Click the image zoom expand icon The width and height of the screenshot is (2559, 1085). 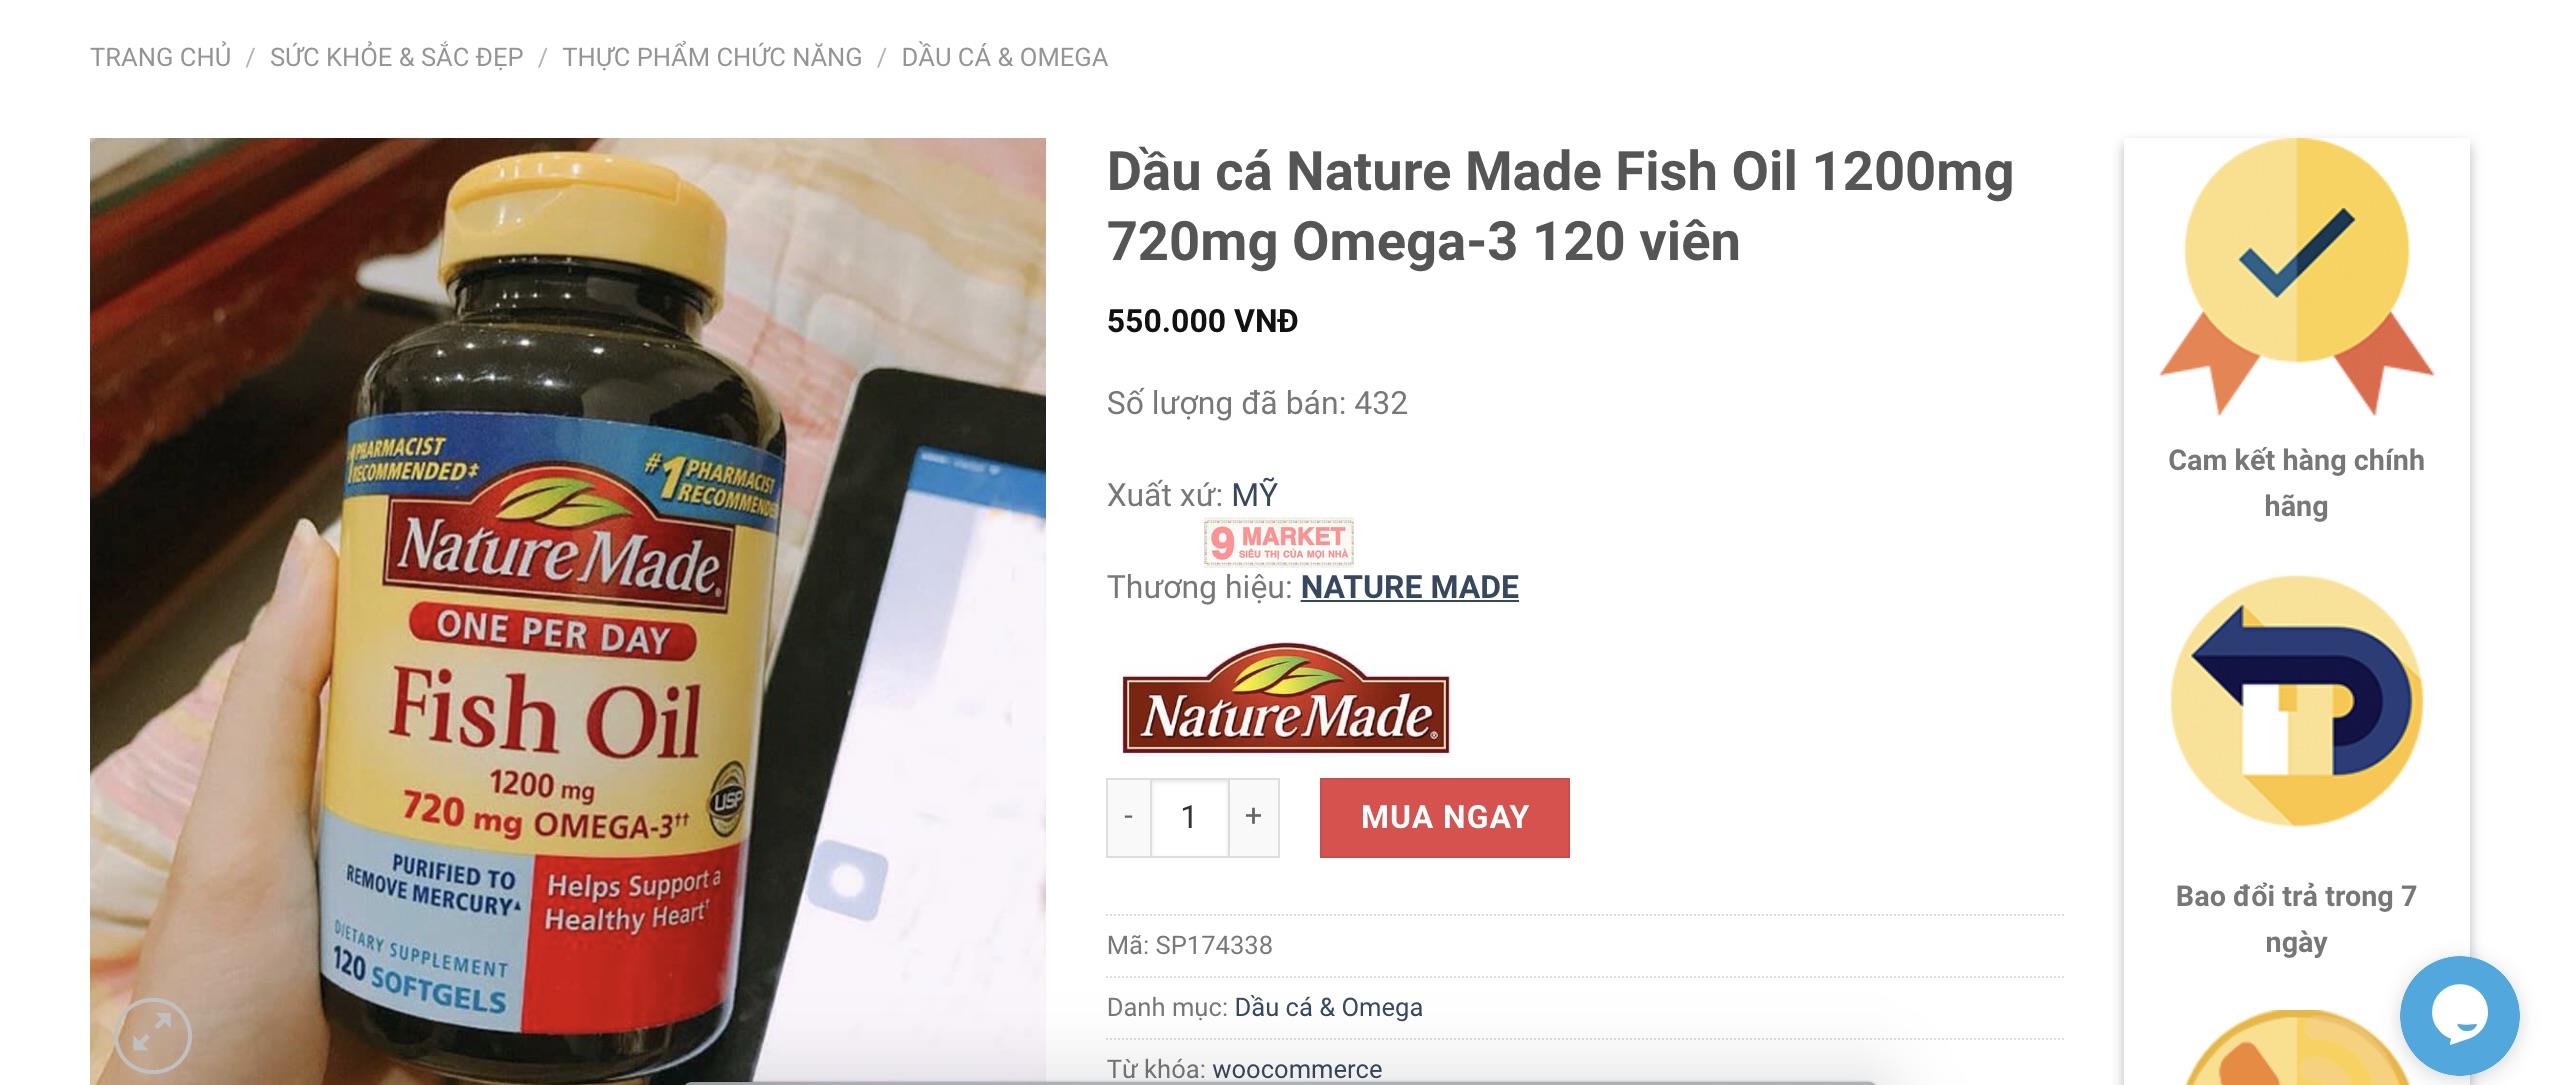click(x=152, y=1035)
